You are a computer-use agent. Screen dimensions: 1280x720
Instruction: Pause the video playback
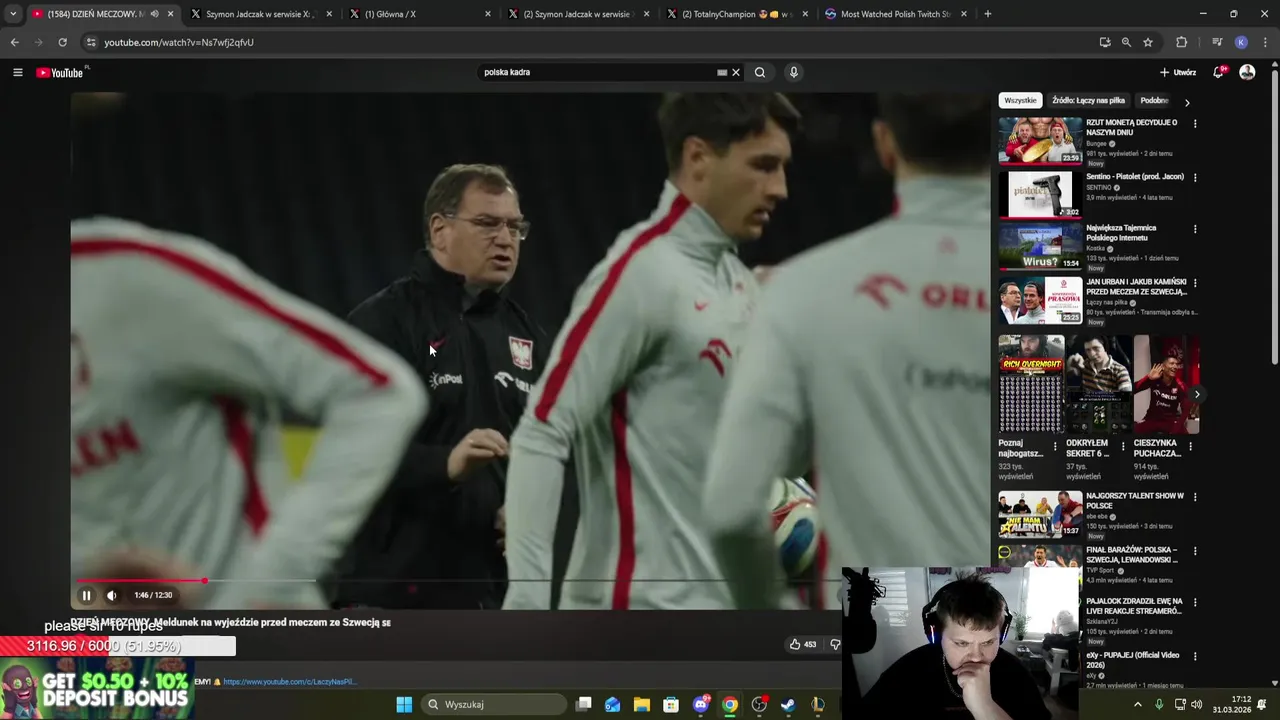tap(86, 595)
